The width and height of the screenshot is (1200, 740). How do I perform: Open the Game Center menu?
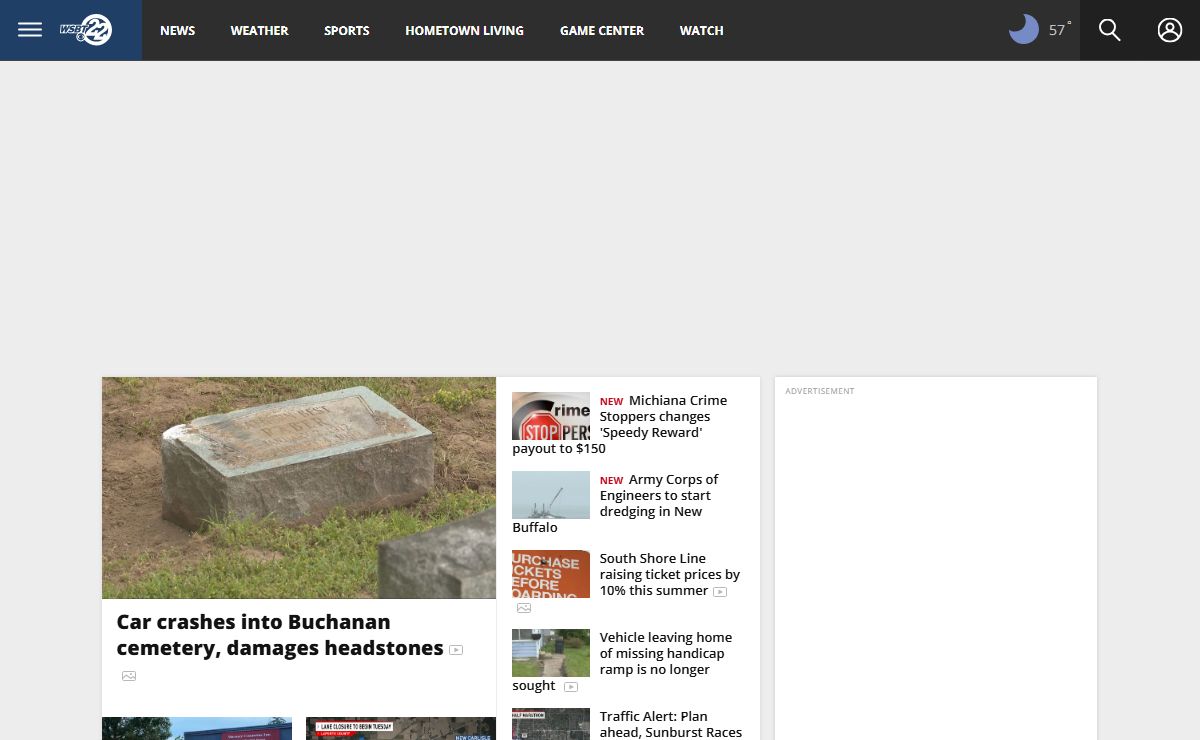click(x=602, y=30)
